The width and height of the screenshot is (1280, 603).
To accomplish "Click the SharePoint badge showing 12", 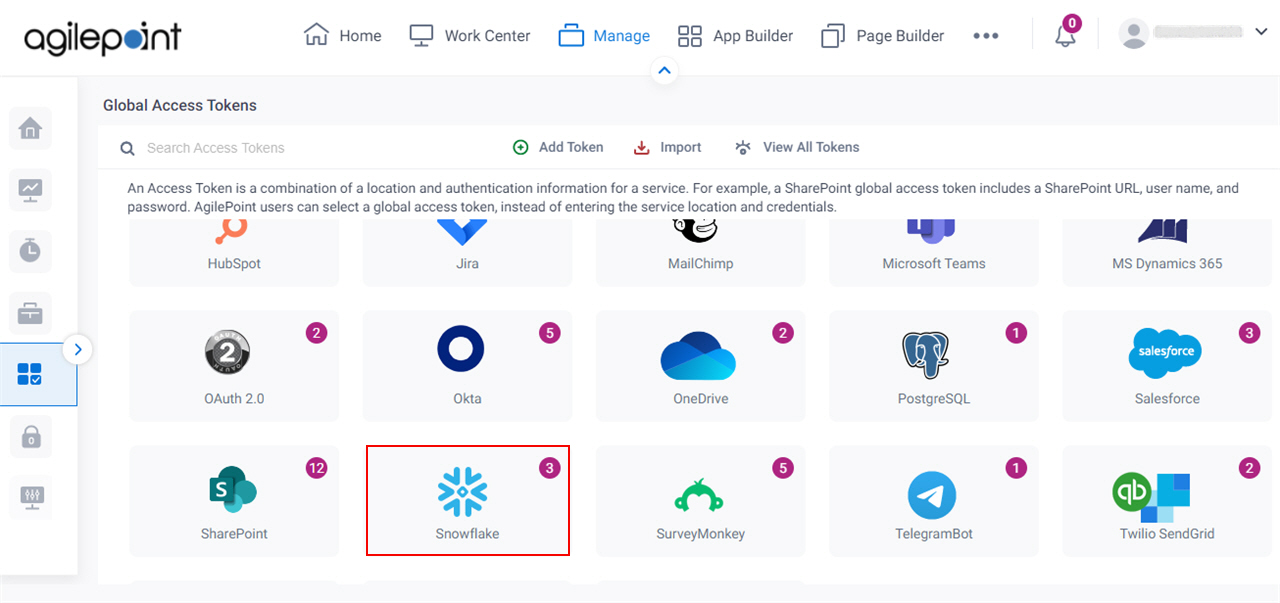I will point(316,467).
